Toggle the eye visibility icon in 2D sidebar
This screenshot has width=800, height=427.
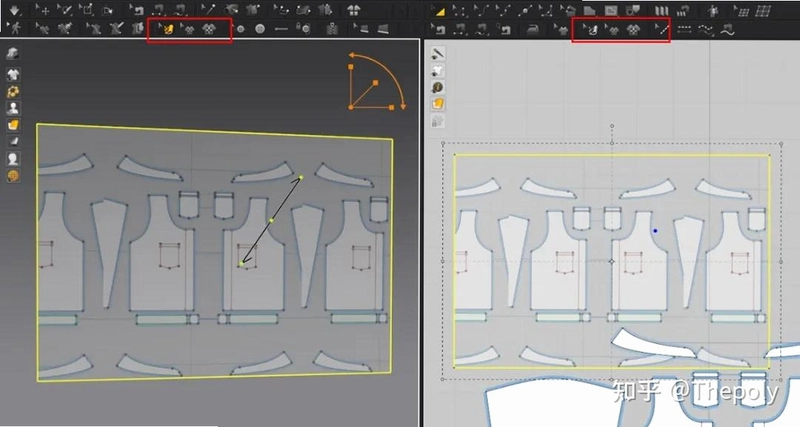[437, 70]
